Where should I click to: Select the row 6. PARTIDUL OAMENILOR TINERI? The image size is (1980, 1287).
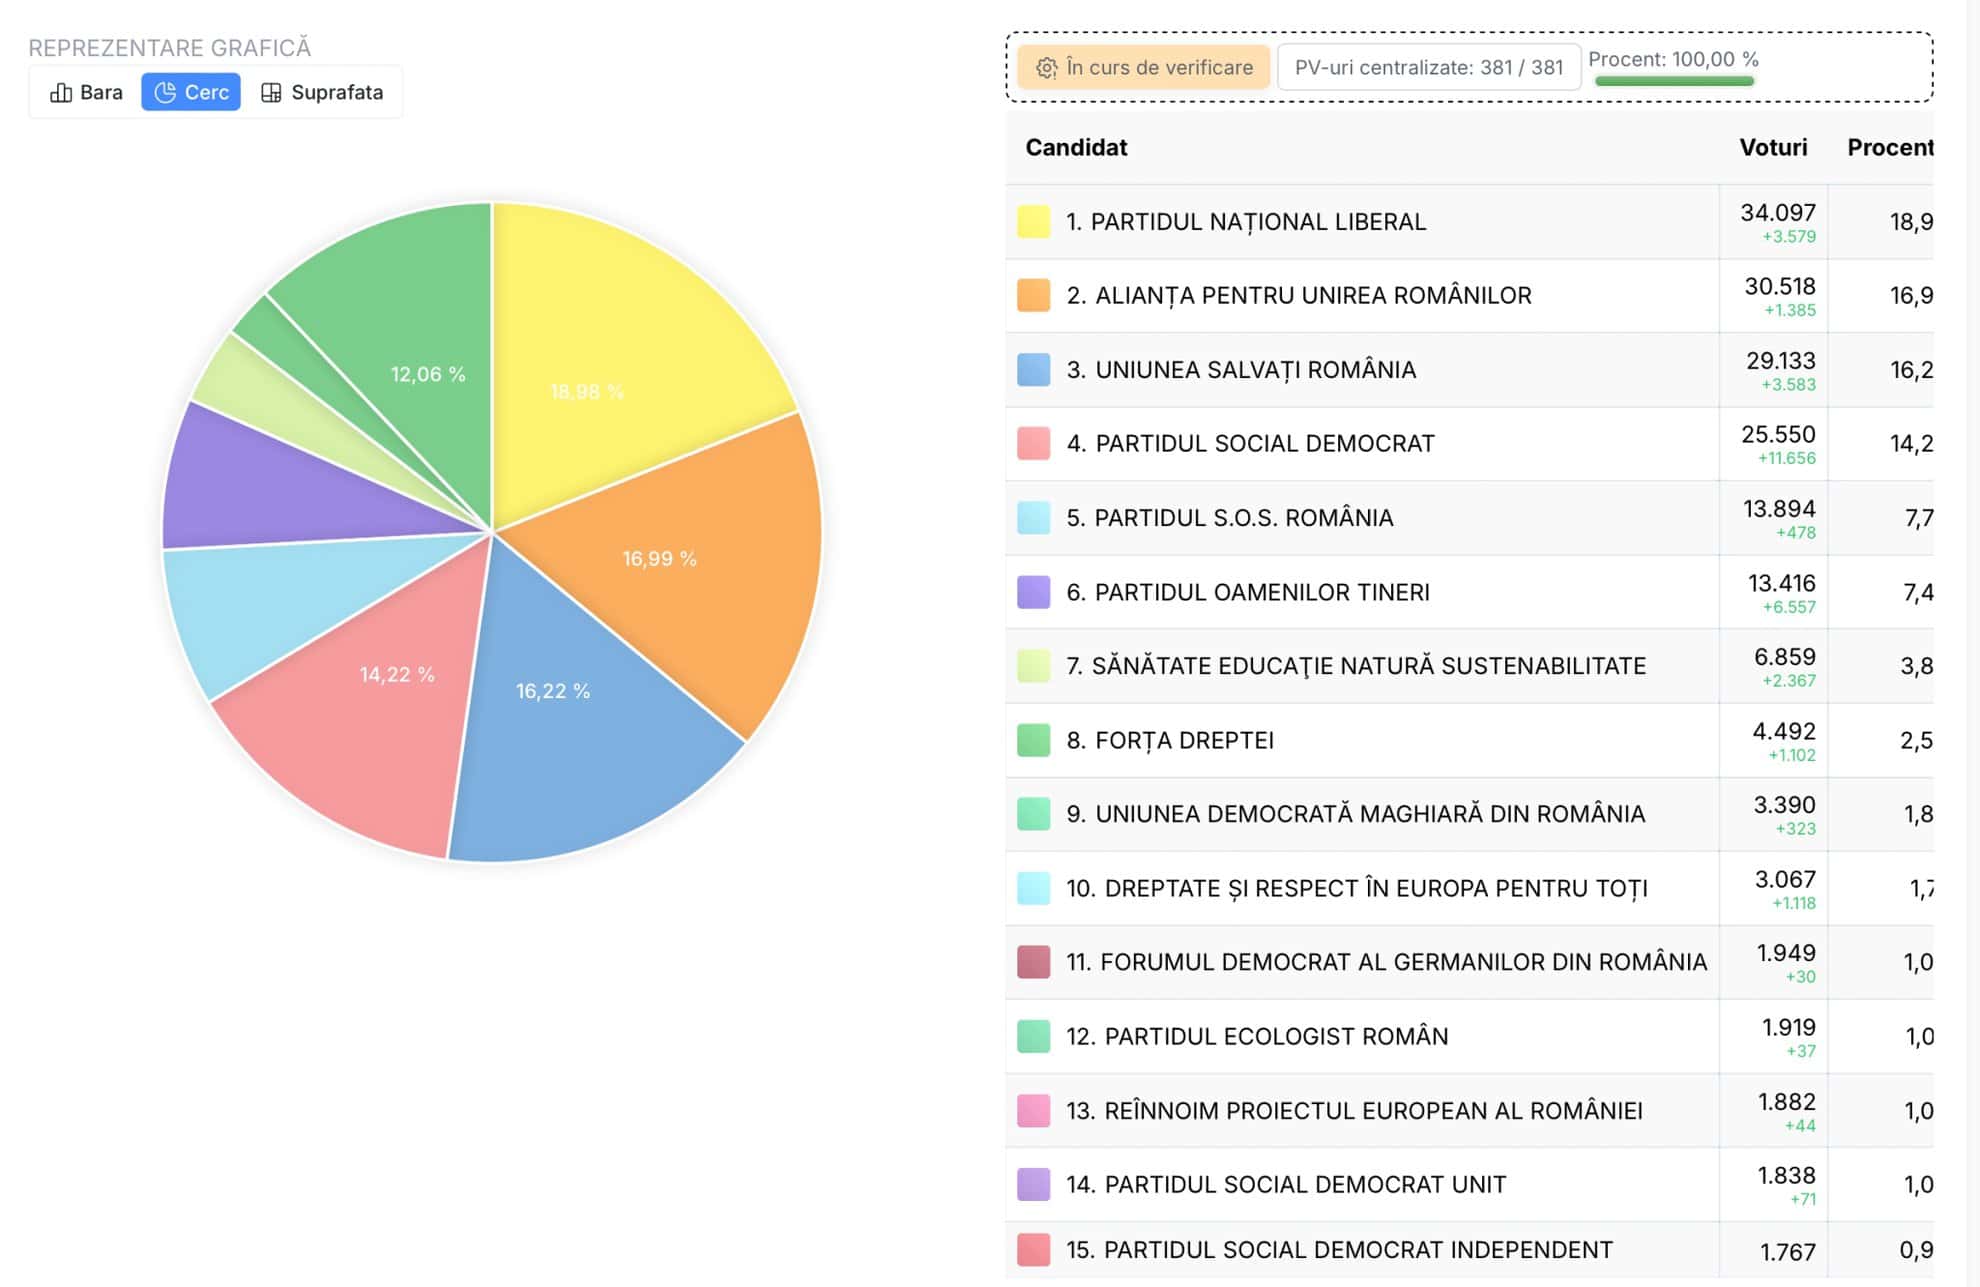(x=1469, y=592)
